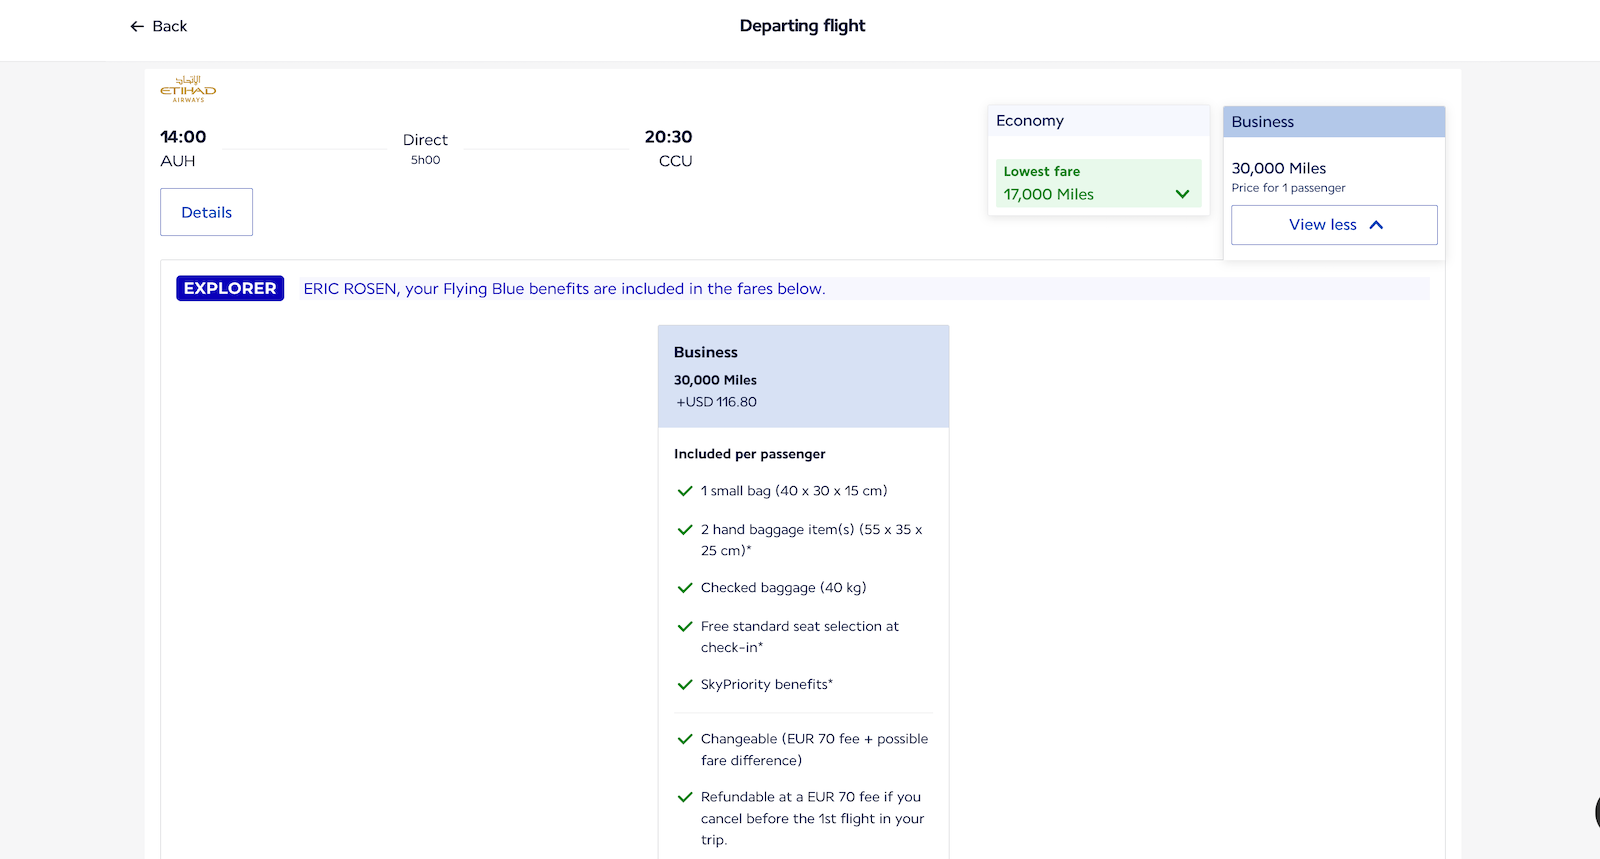Click airport code "AUH"

coord(178,161)
